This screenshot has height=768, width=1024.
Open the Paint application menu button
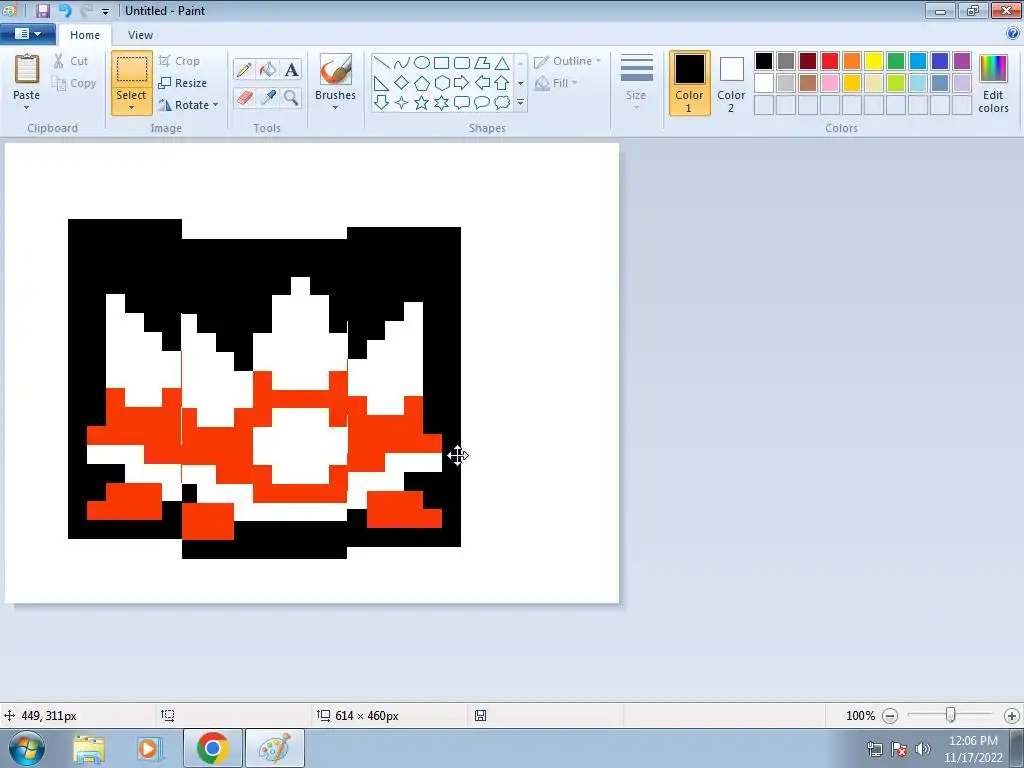(x=27, y=34)
